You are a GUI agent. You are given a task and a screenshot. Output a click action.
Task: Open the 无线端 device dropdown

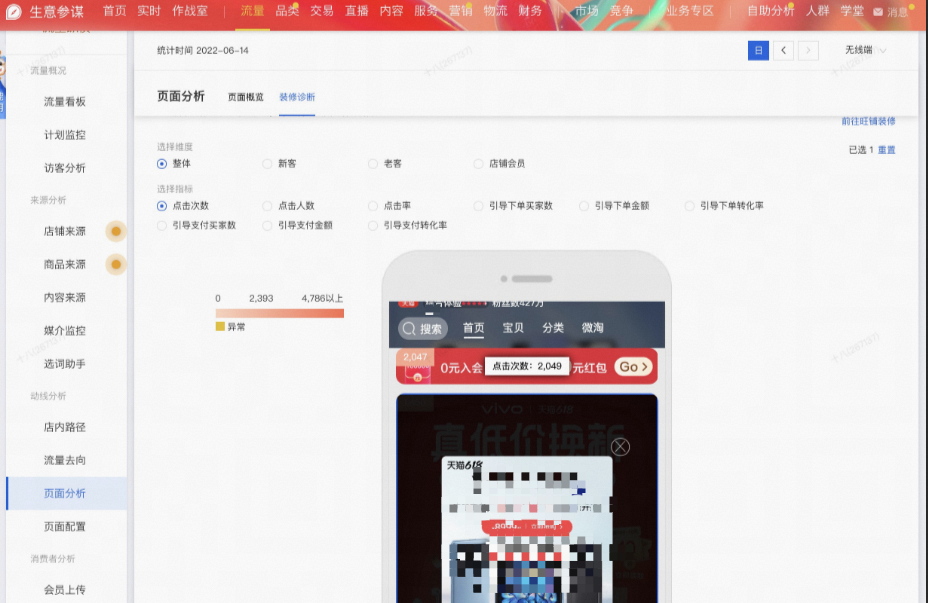[x=865, y=50]
